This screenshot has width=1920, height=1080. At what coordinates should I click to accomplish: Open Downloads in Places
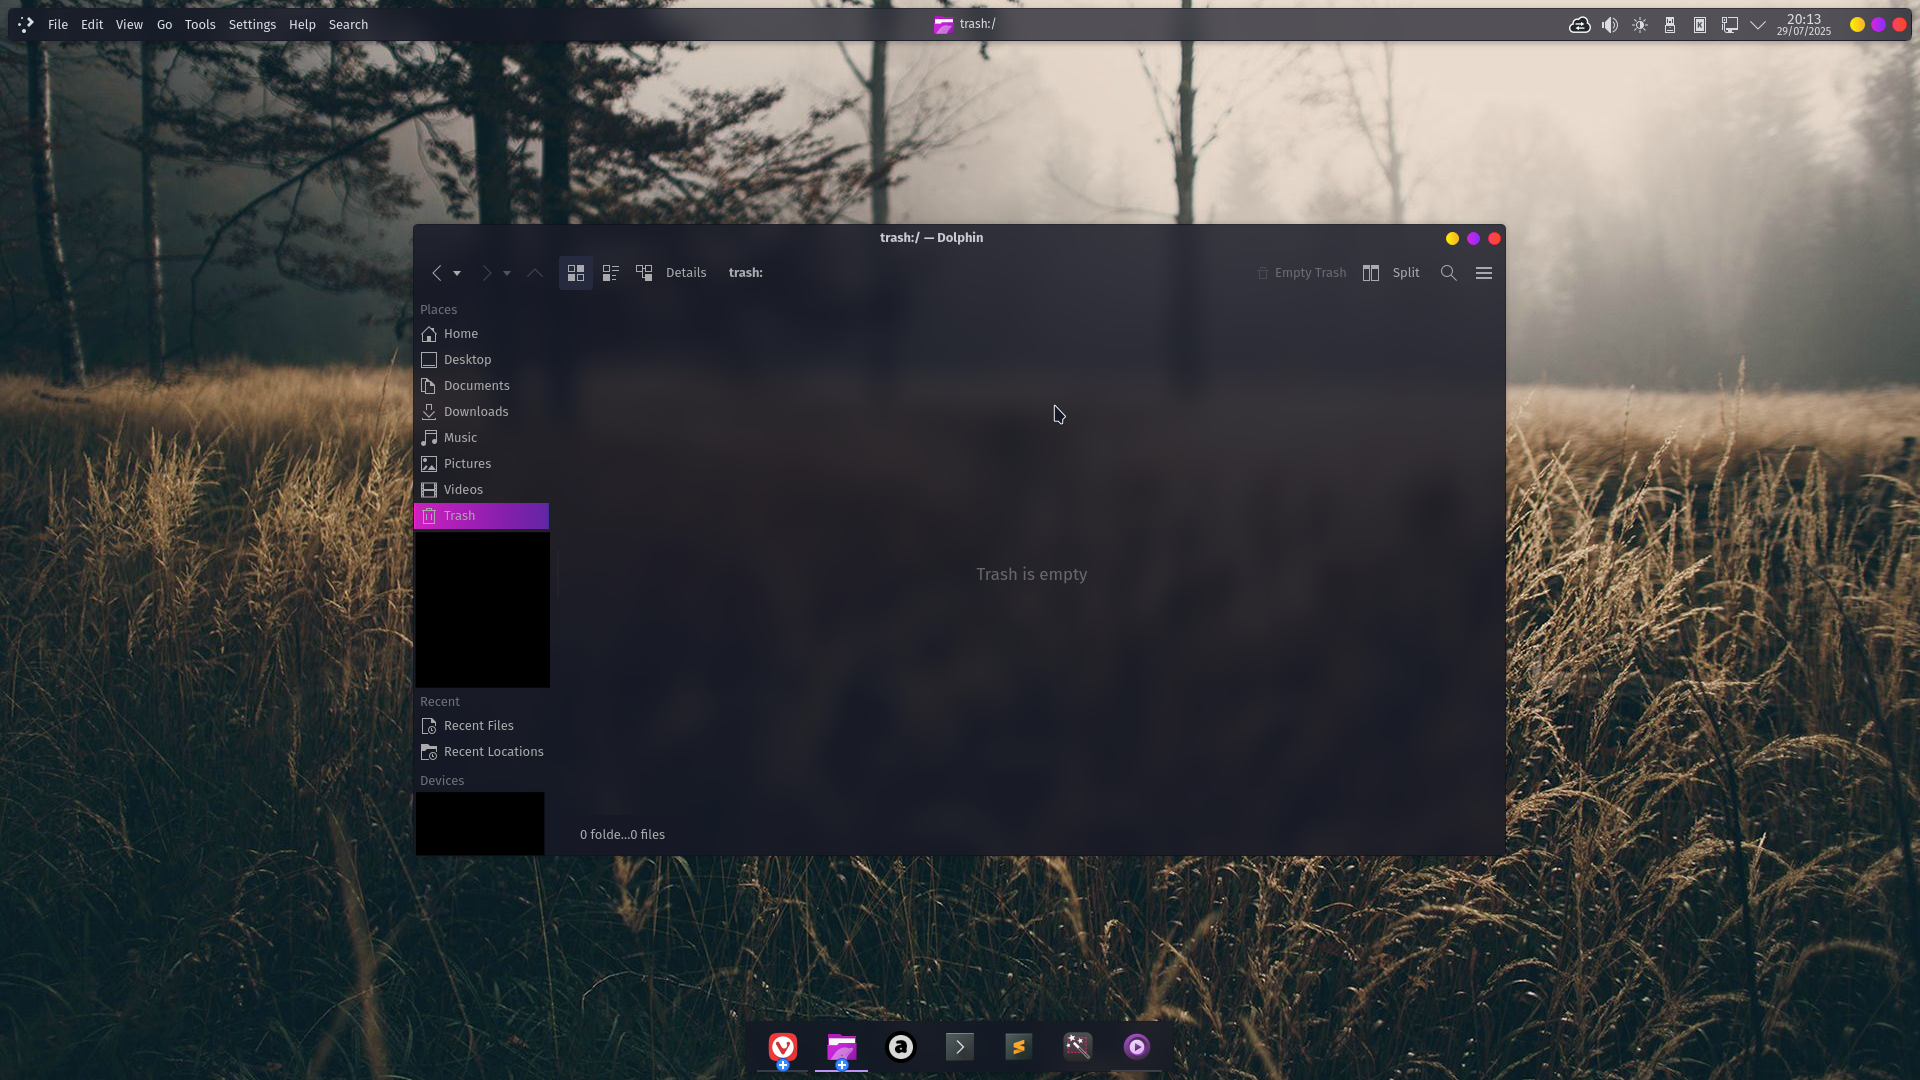point(481,412)
